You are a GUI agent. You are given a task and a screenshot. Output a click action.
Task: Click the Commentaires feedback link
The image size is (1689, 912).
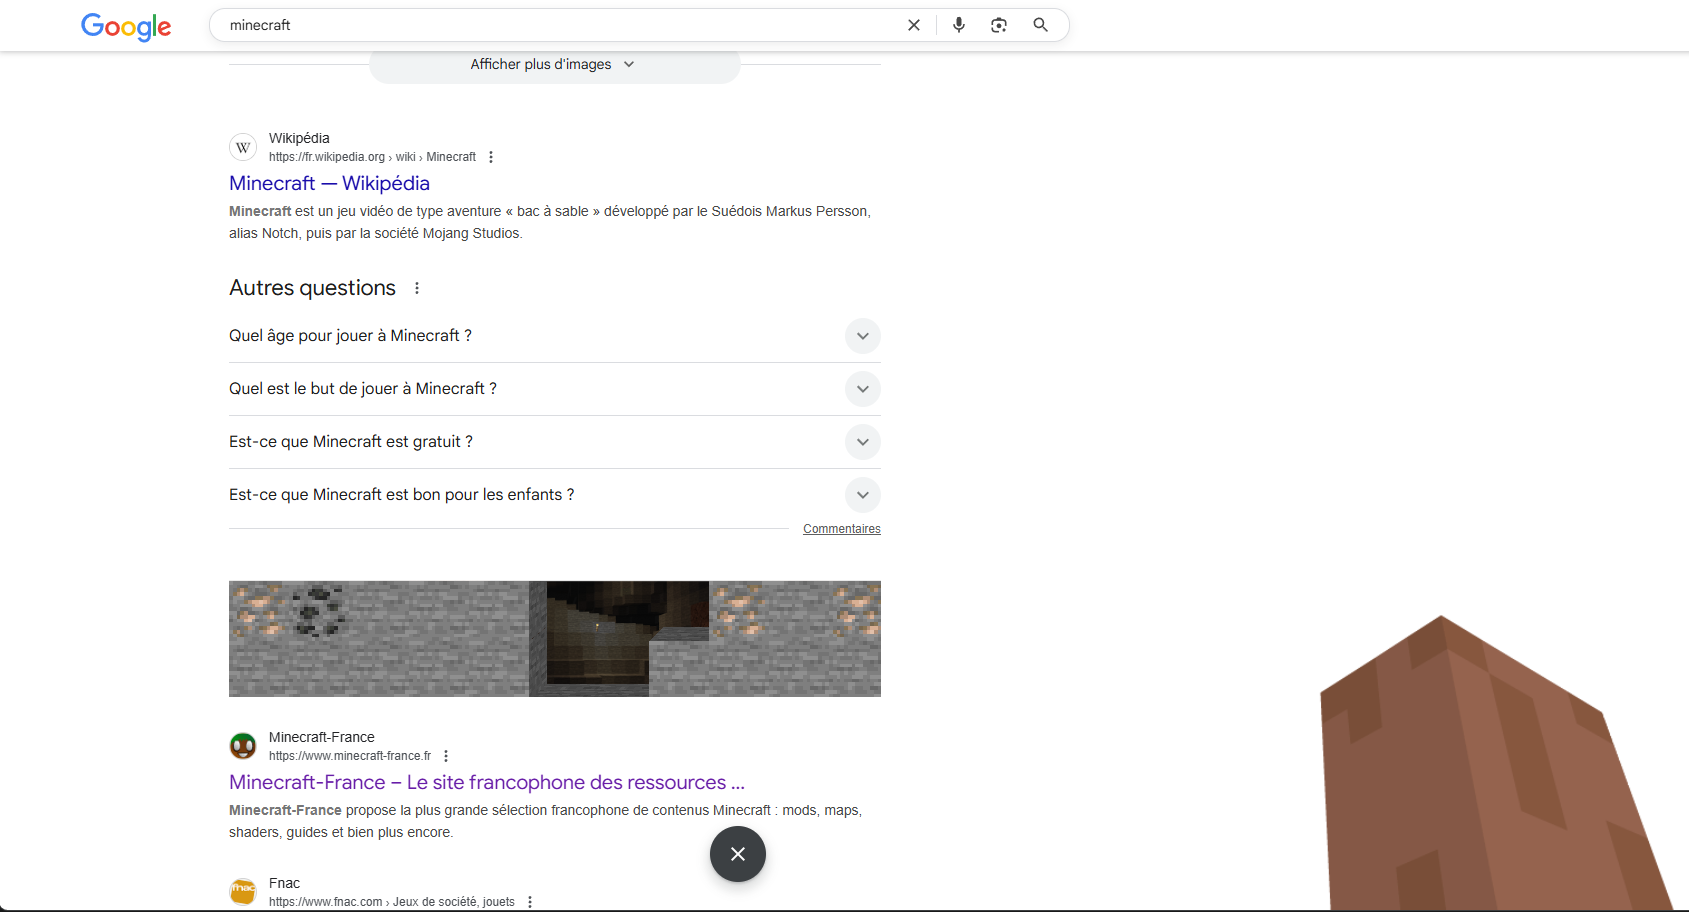841,529
